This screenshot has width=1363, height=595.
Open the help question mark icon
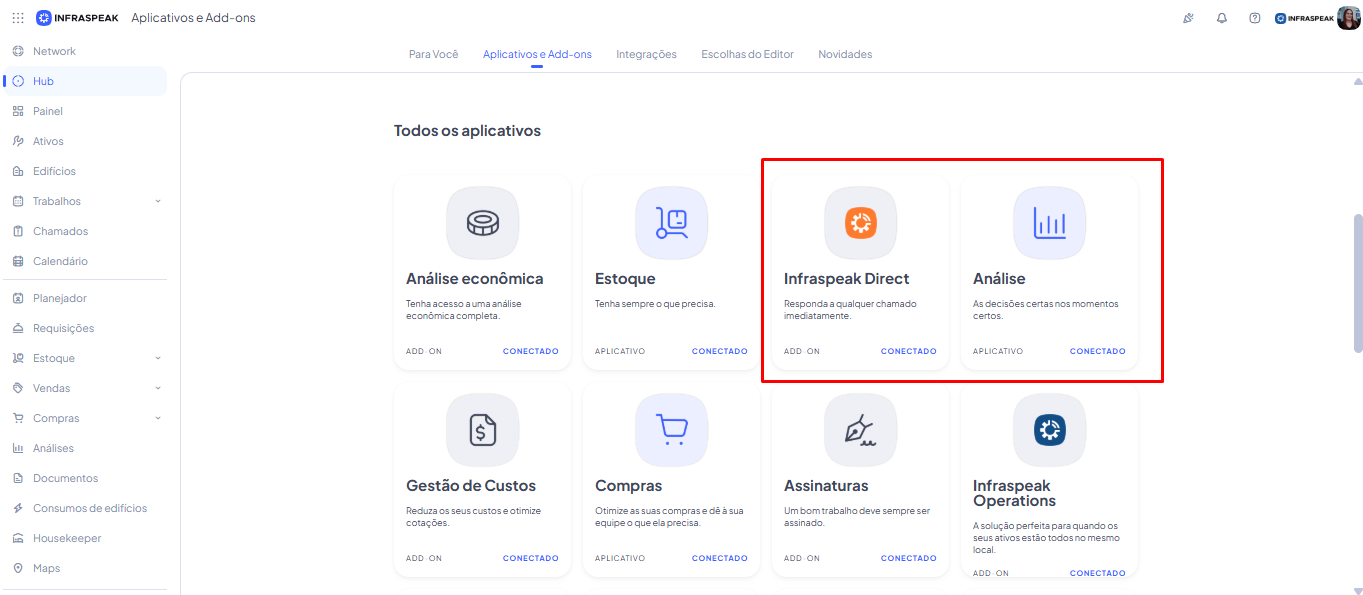[1255, 18]
